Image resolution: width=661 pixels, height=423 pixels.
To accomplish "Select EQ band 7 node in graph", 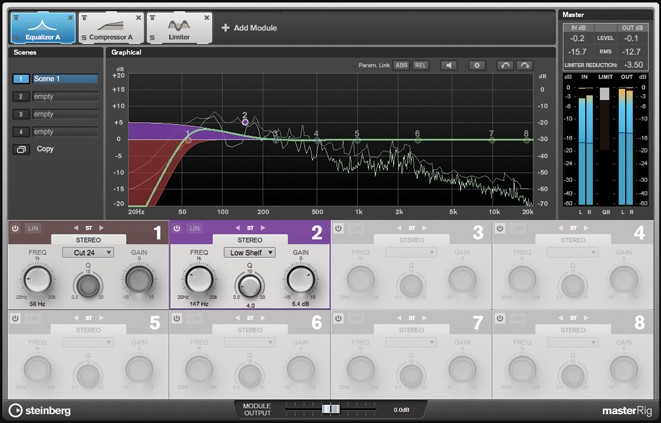I will (492, 140).
